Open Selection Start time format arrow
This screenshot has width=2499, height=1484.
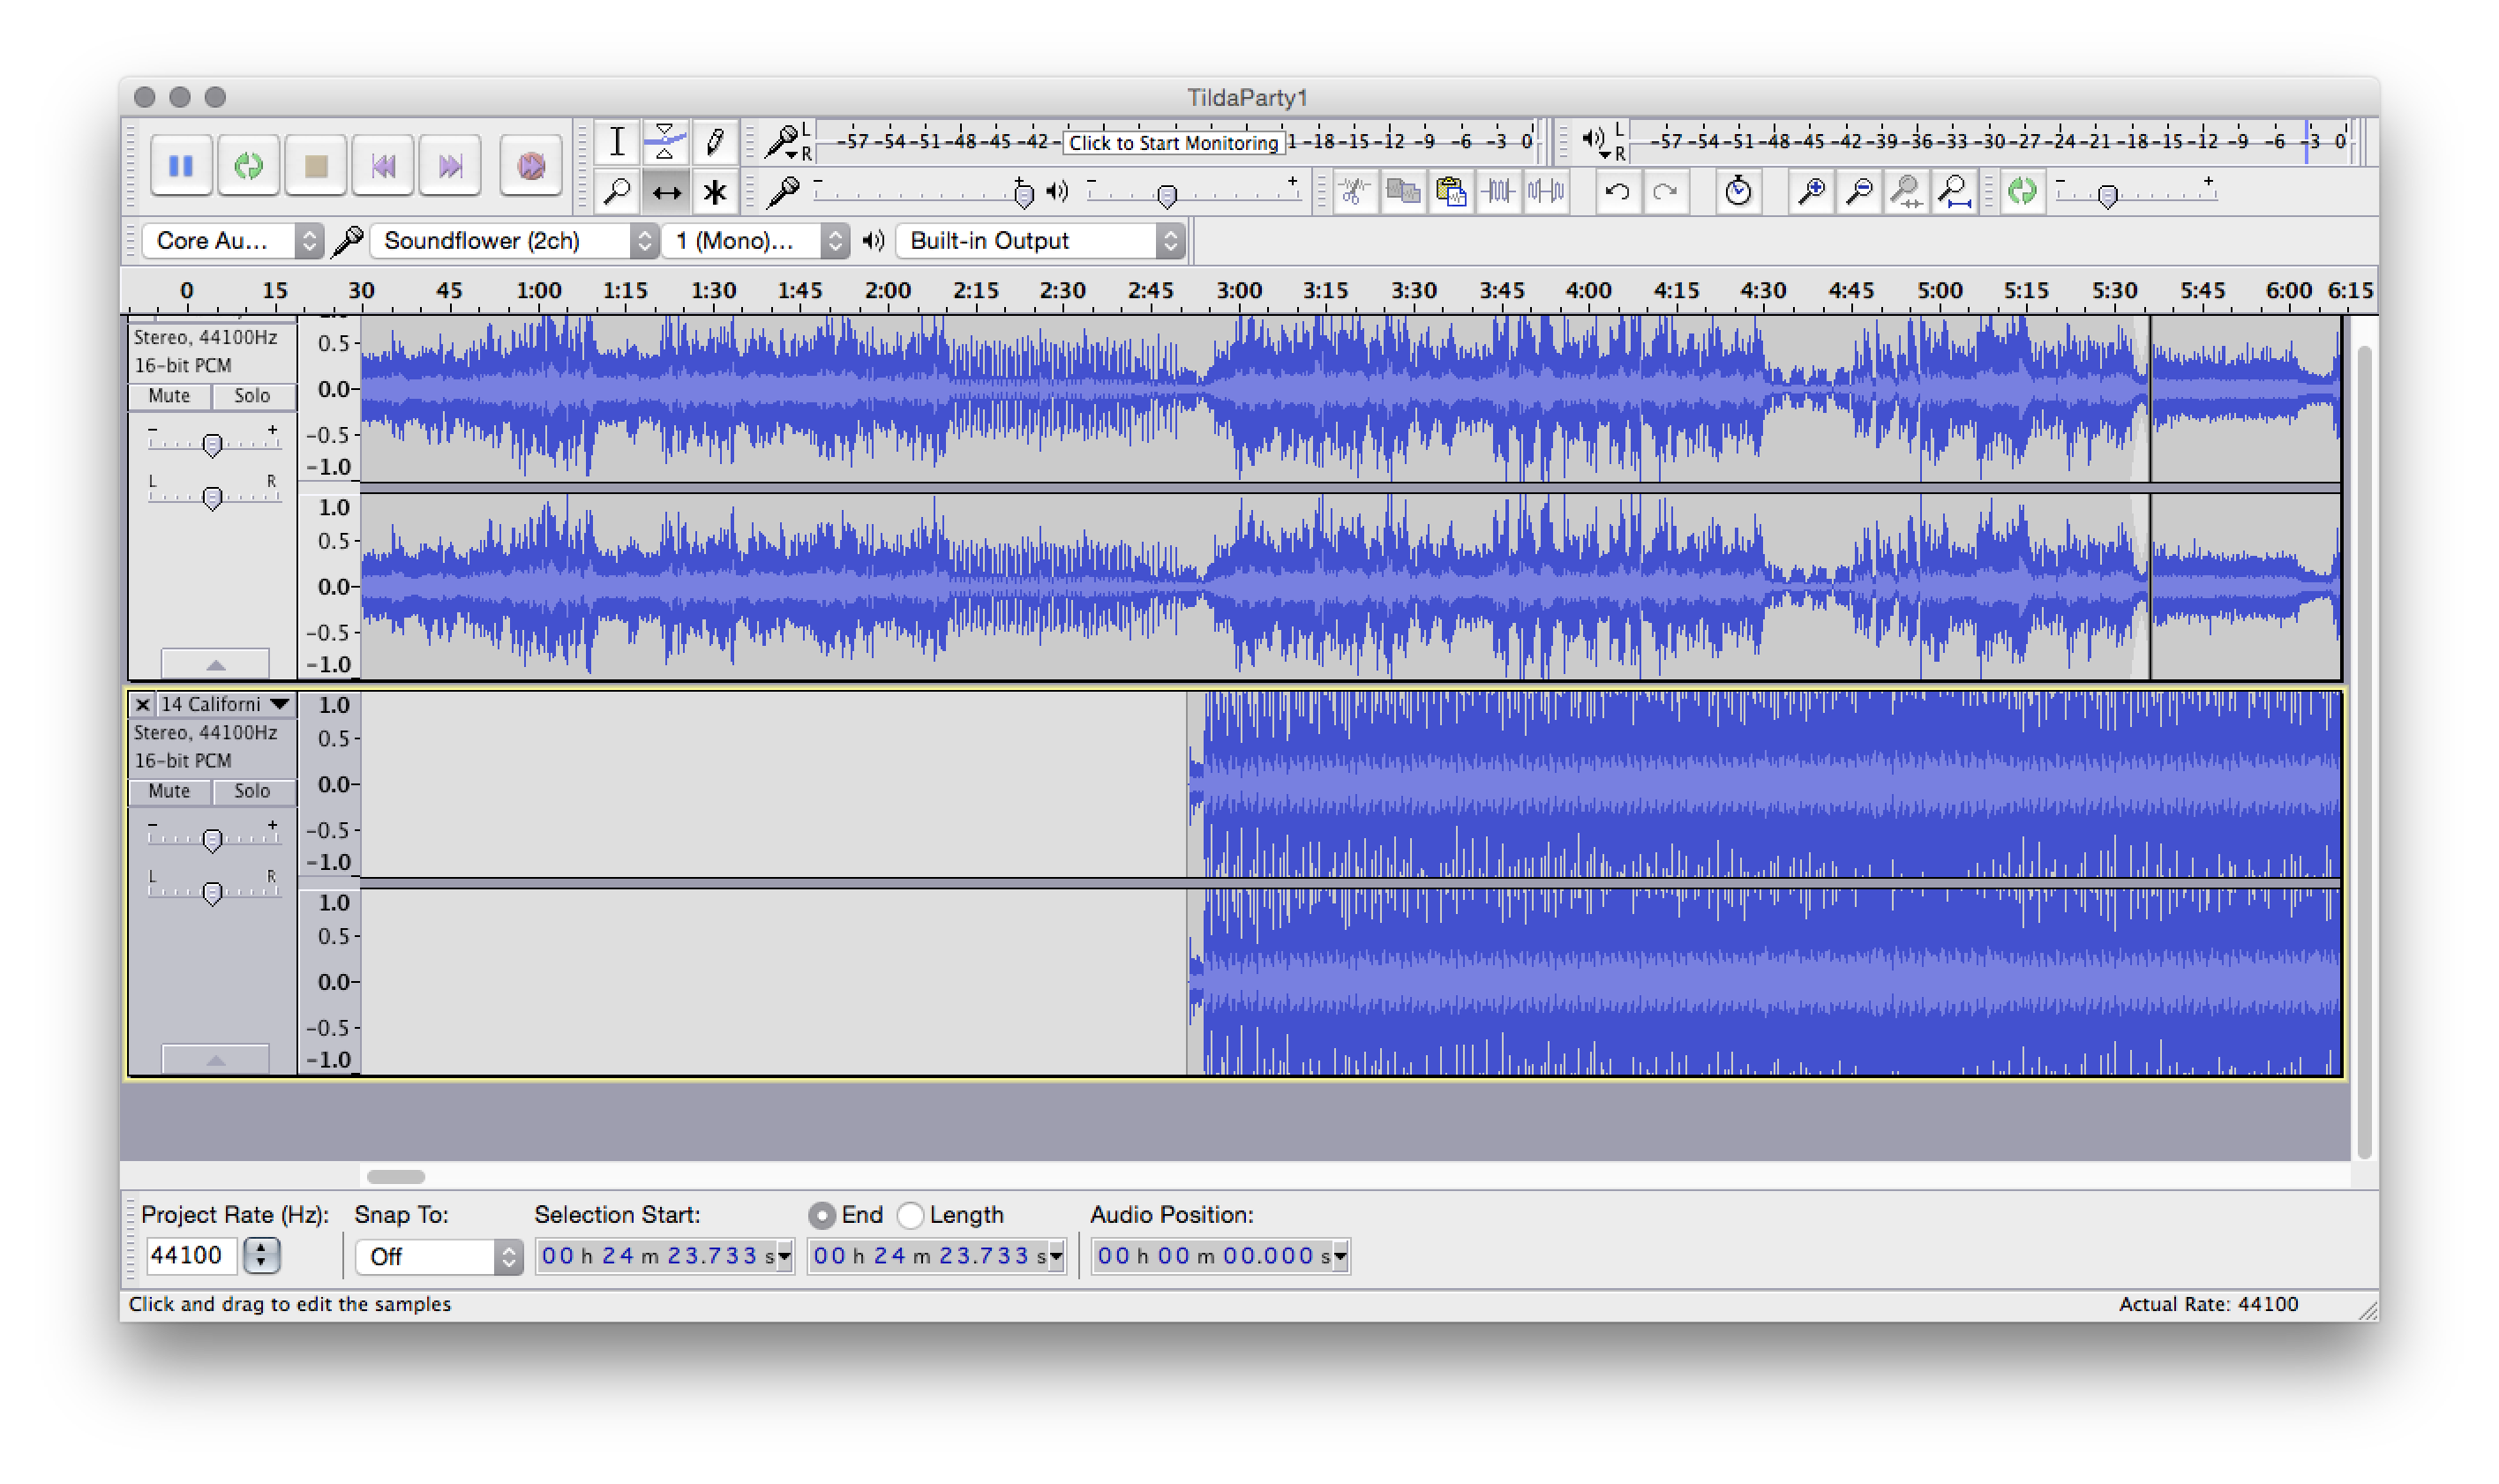785,1256
